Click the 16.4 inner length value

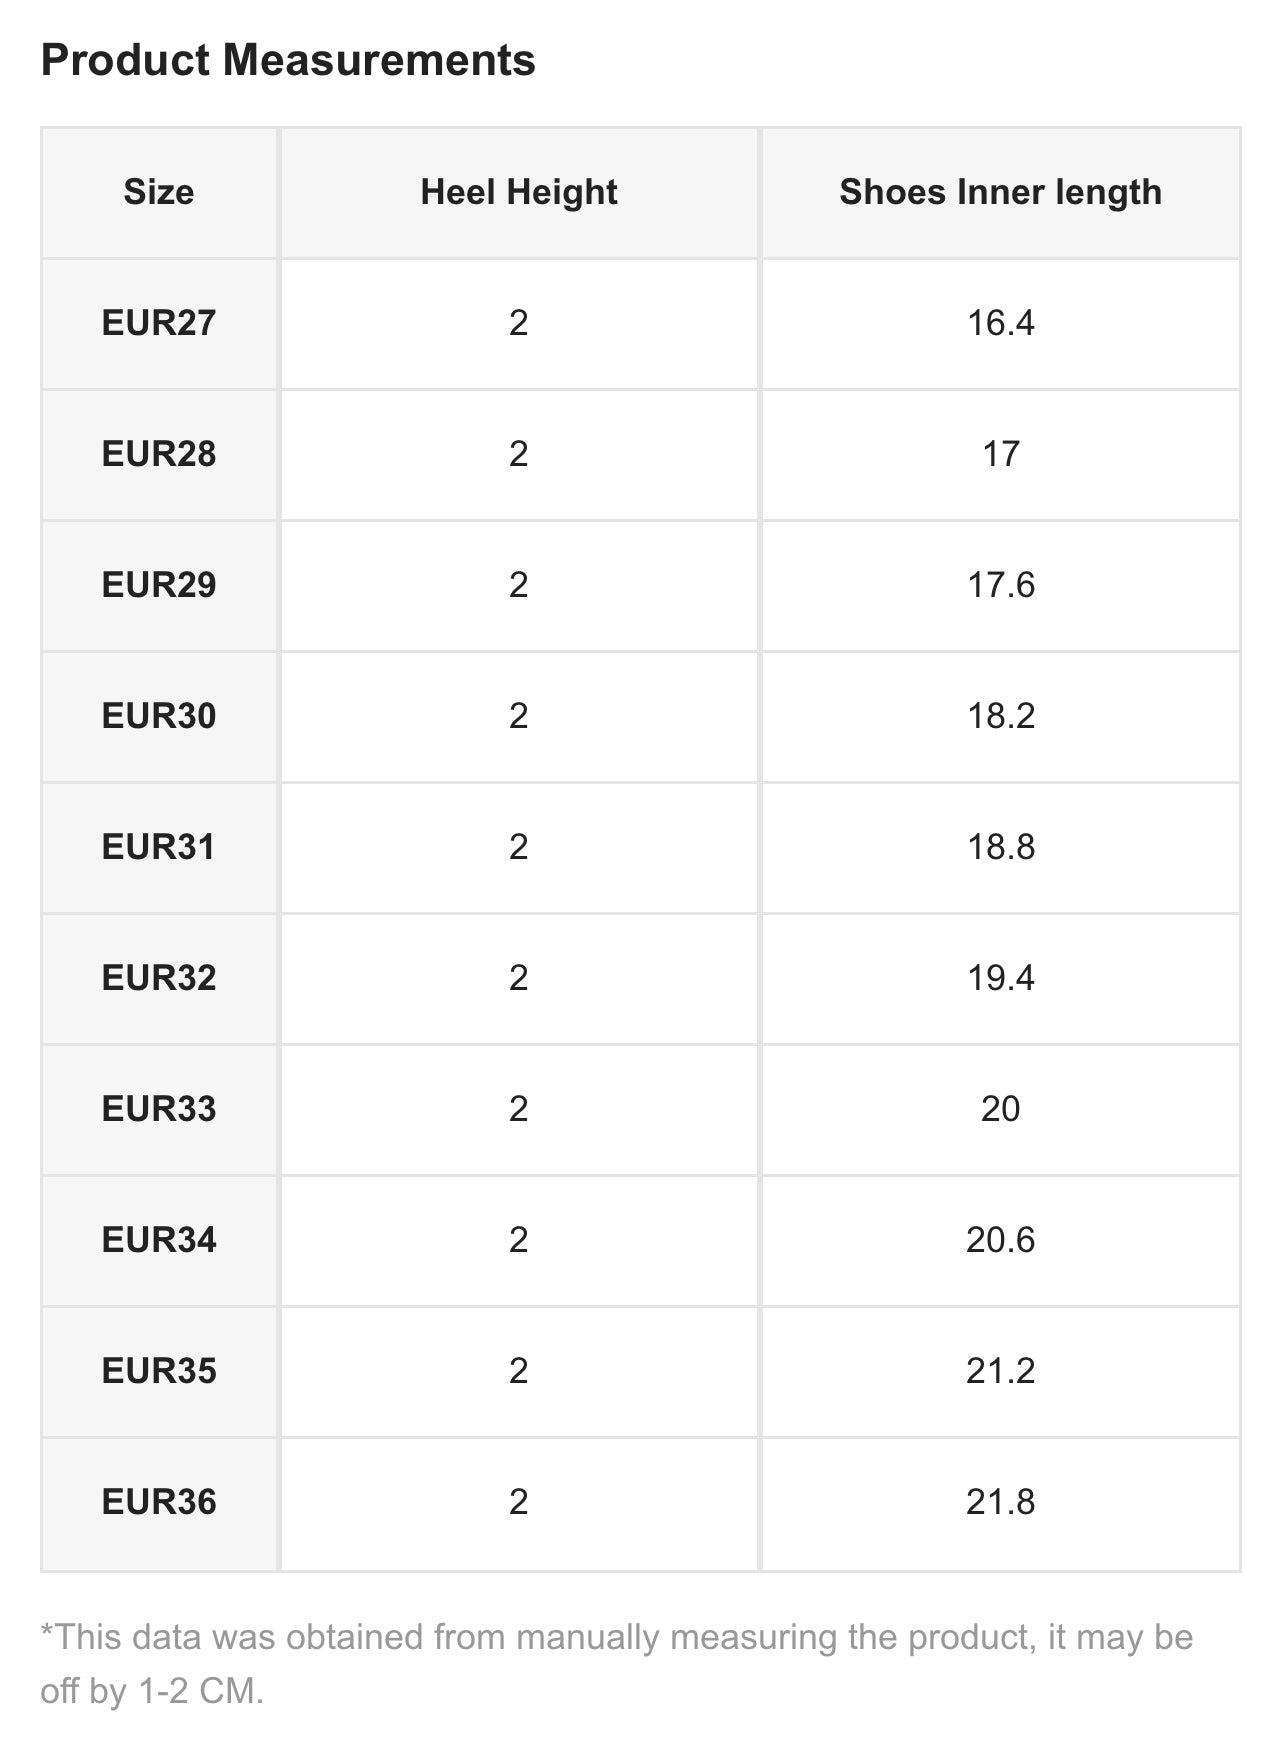tap(1000, 323)
